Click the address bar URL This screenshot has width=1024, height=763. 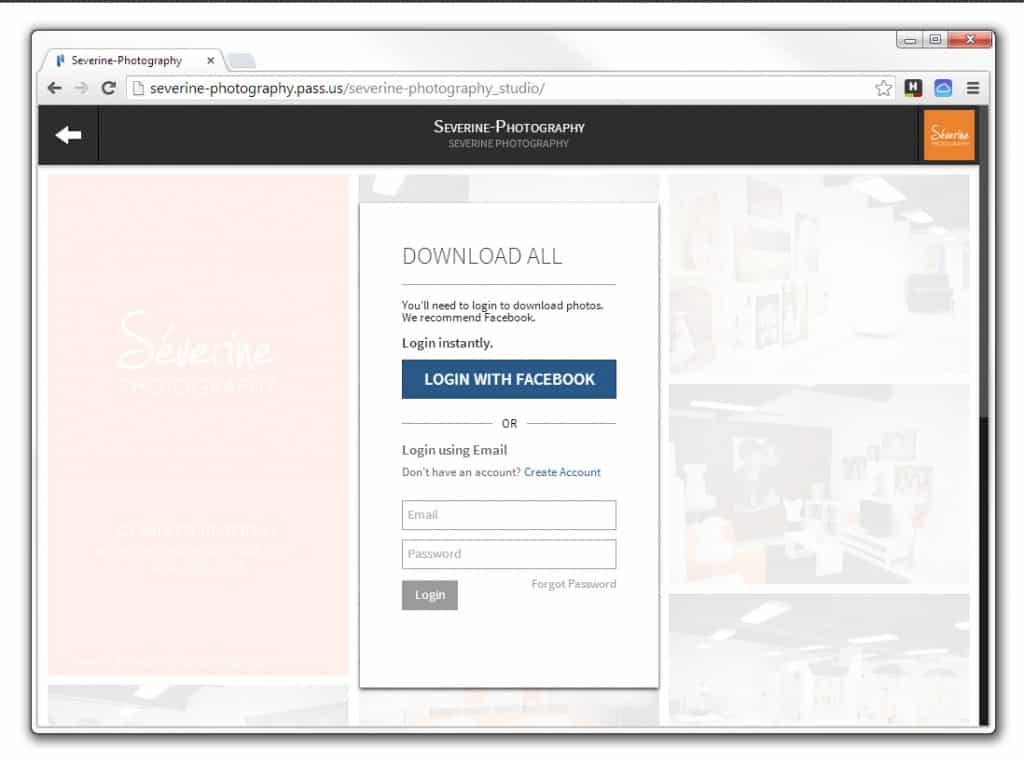(x=347, y=88)
